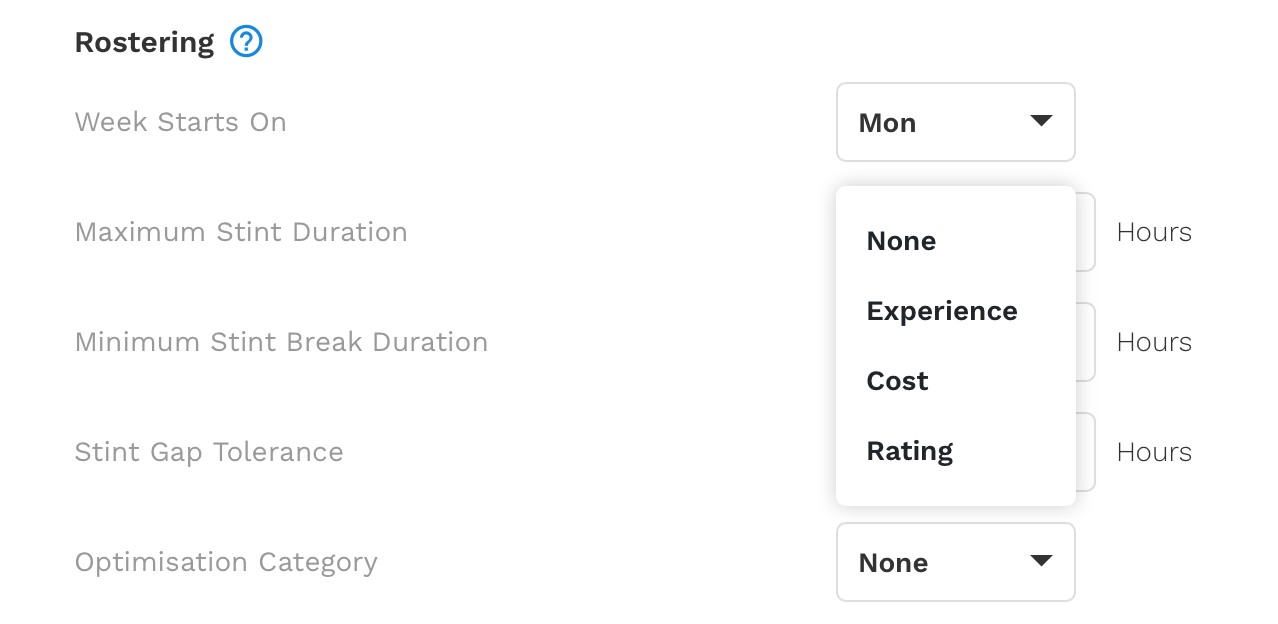Click the 'Maximum Stint Duration' label

[241, 232]
